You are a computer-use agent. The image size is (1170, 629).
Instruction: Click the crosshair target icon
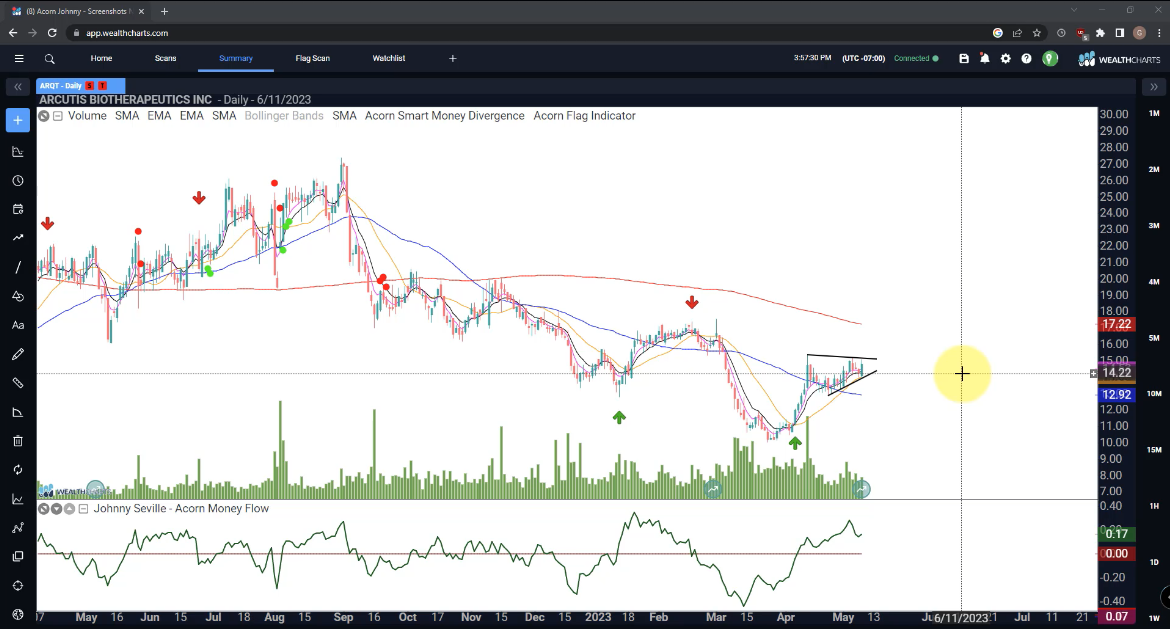(x=18, y=586)
